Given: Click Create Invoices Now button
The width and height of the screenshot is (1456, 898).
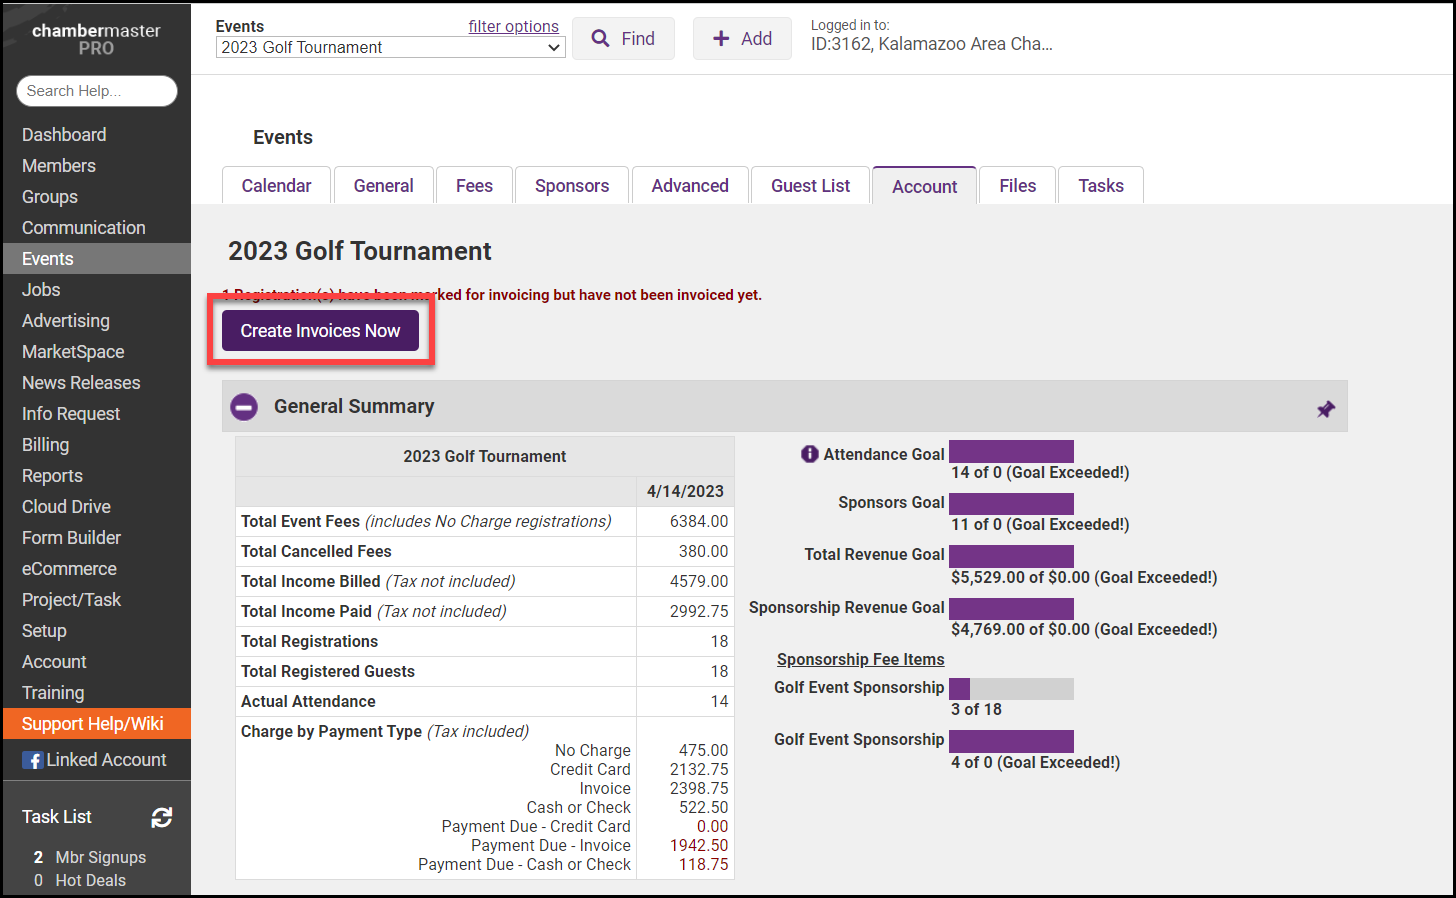Looking at the screenshot, I should [320, 331].
